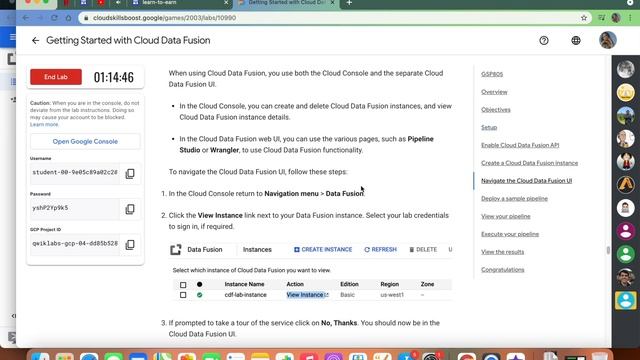Screen dimensions: 640x360
Task: Close the learn-to-earn tab
Action: (226, 3)
